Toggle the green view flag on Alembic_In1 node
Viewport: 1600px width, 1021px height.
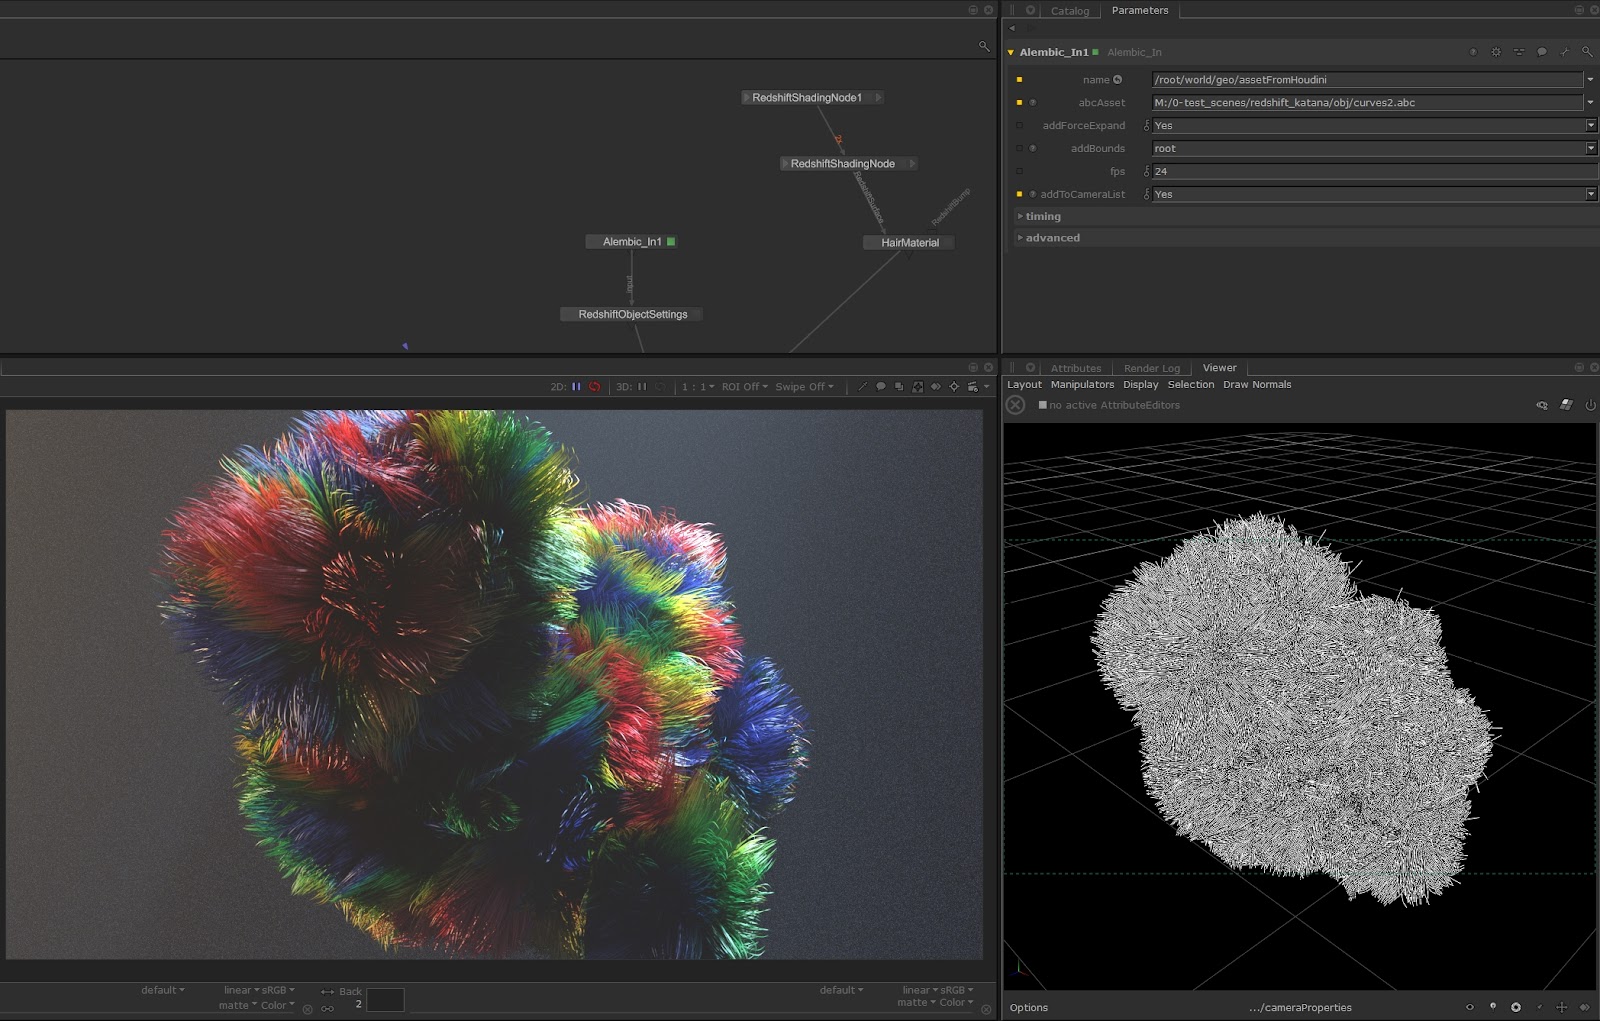(x=671, y=242)
